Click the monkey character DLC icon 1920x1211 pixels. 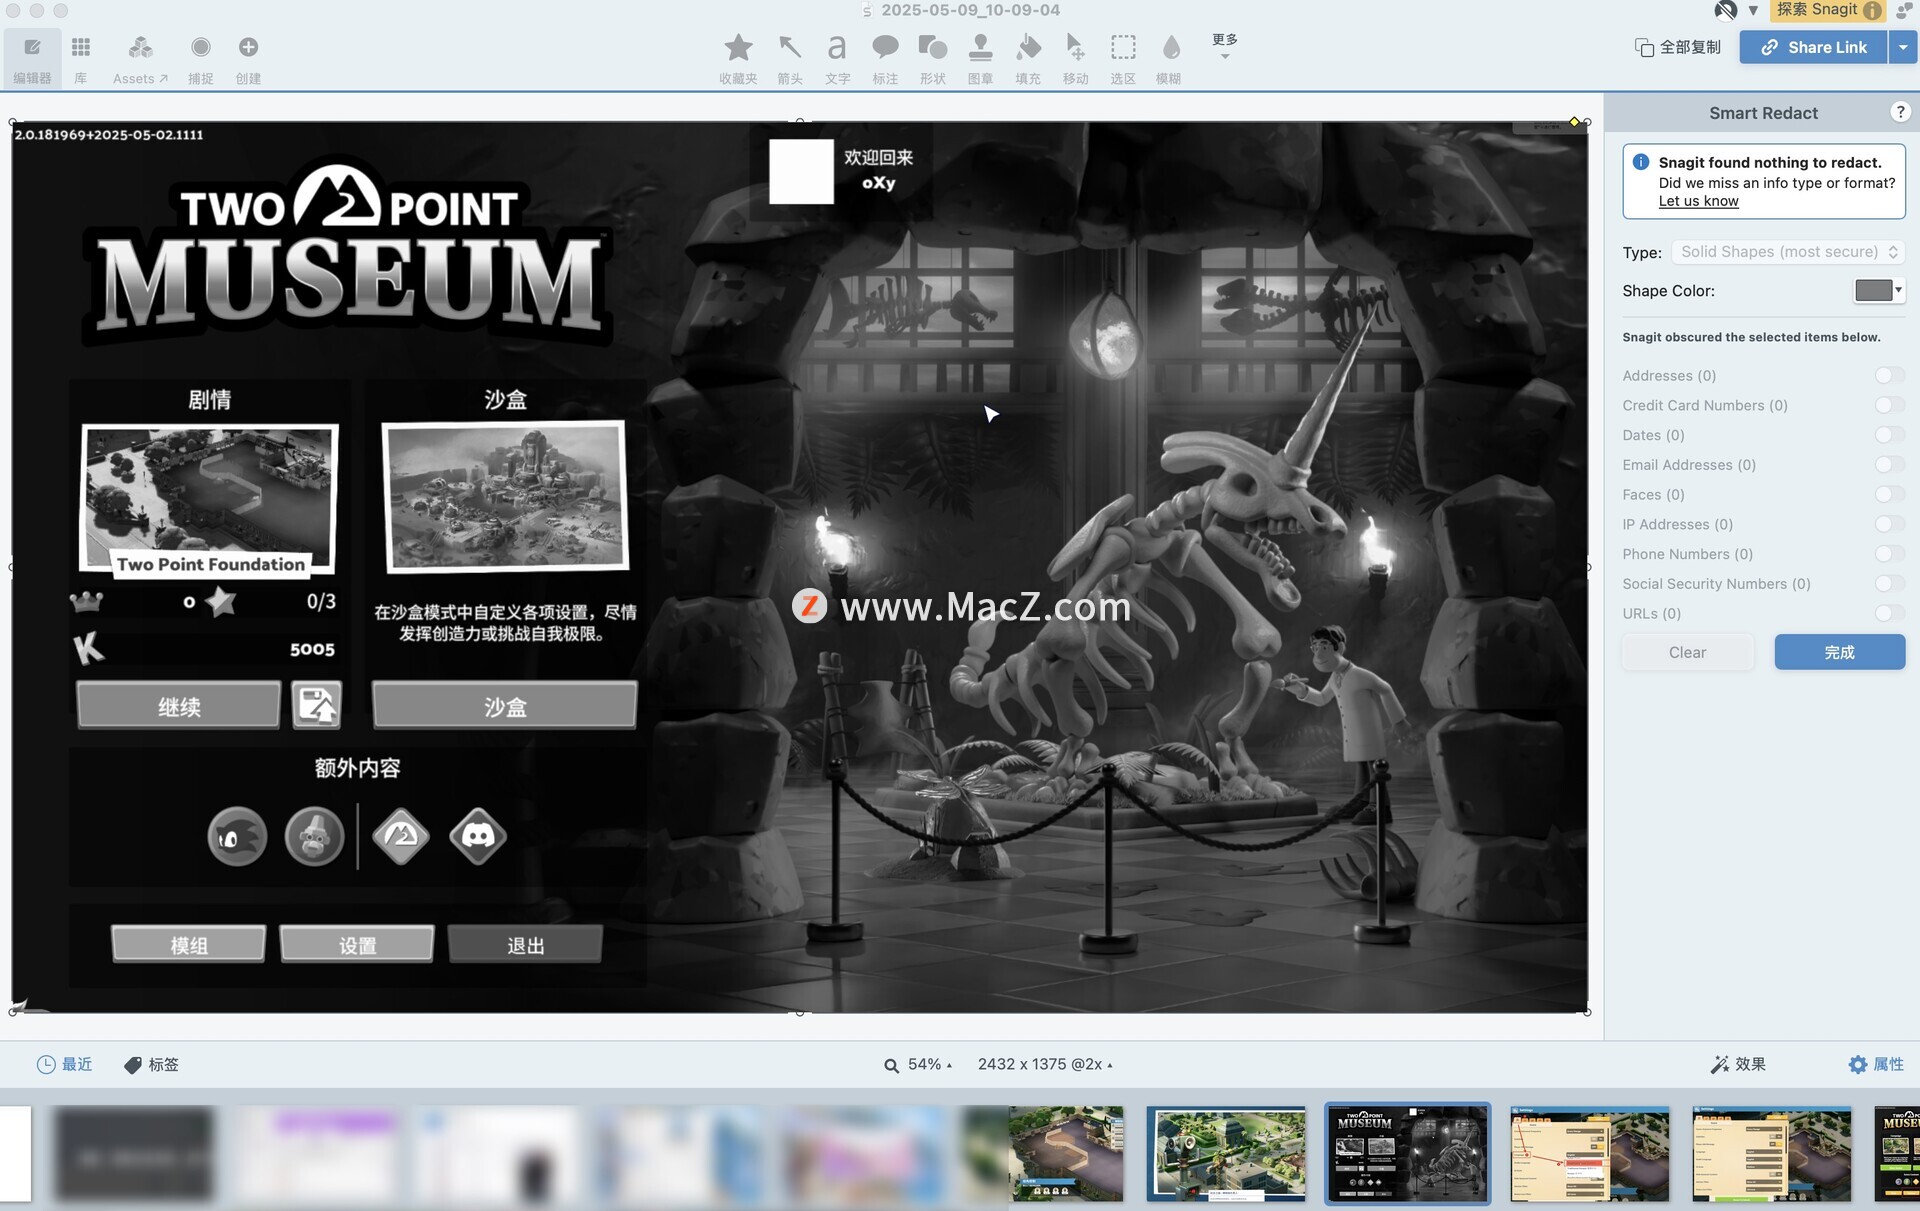(x=314, y=836)
